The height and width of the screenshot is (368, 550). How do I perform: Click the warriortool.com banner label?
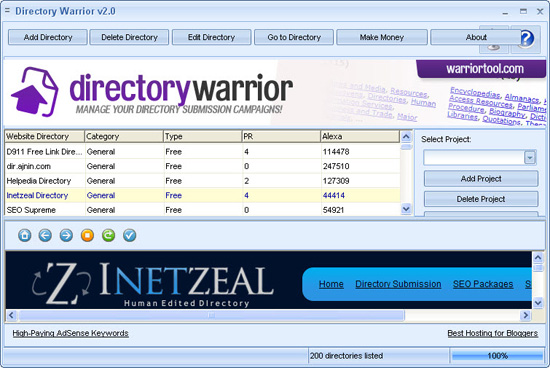tap(485, 68)
